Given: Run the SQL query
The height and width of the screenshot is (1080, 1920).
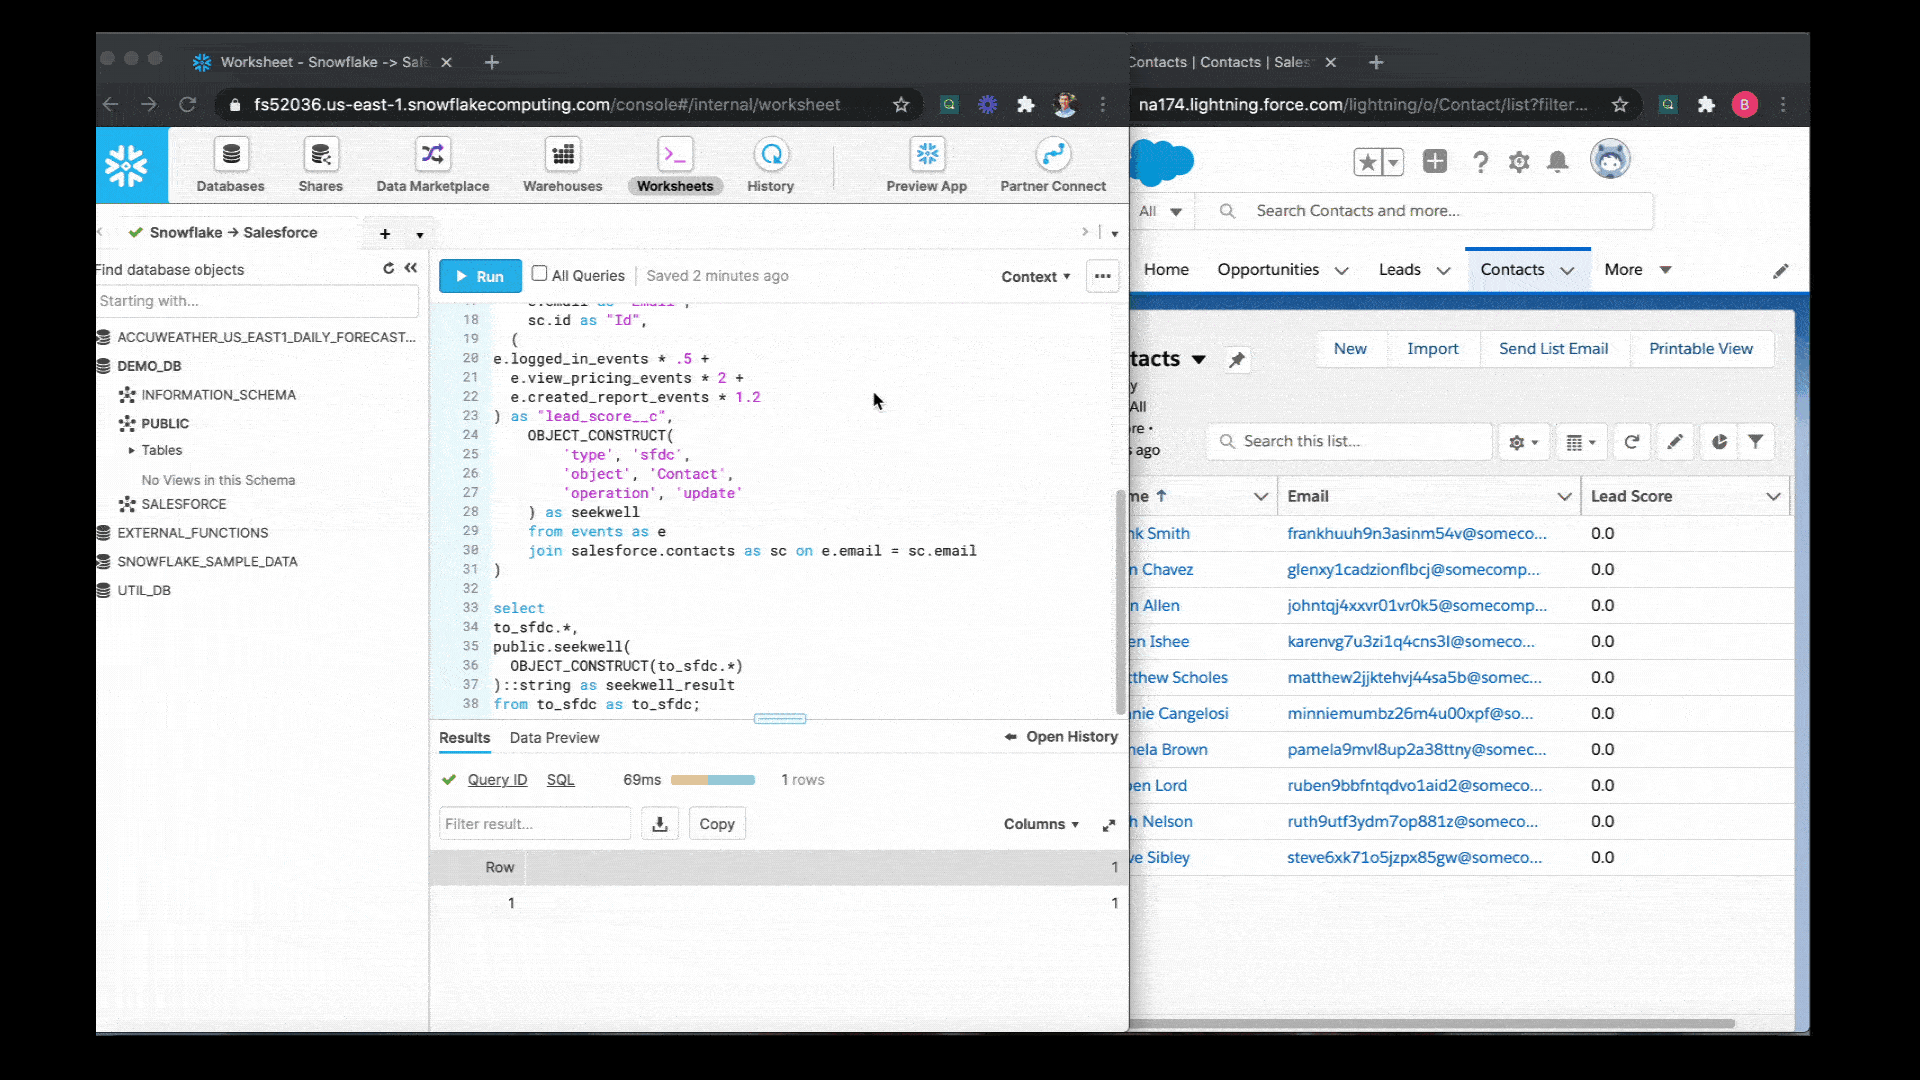Looking at the screenshot, I should pyautogui.click(x=479, y=276).
